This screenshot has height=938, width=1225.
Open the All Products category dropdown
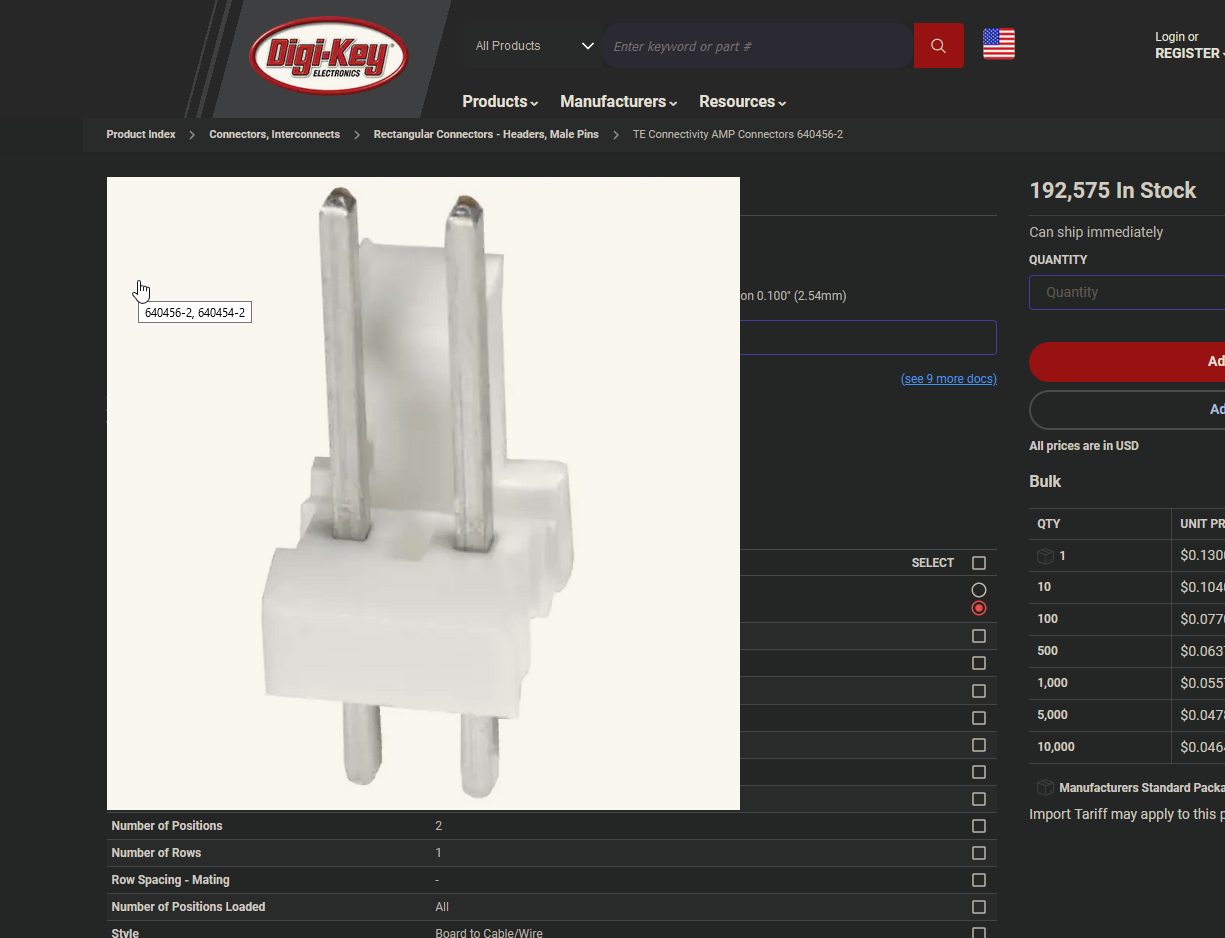[x=534, y=46]
